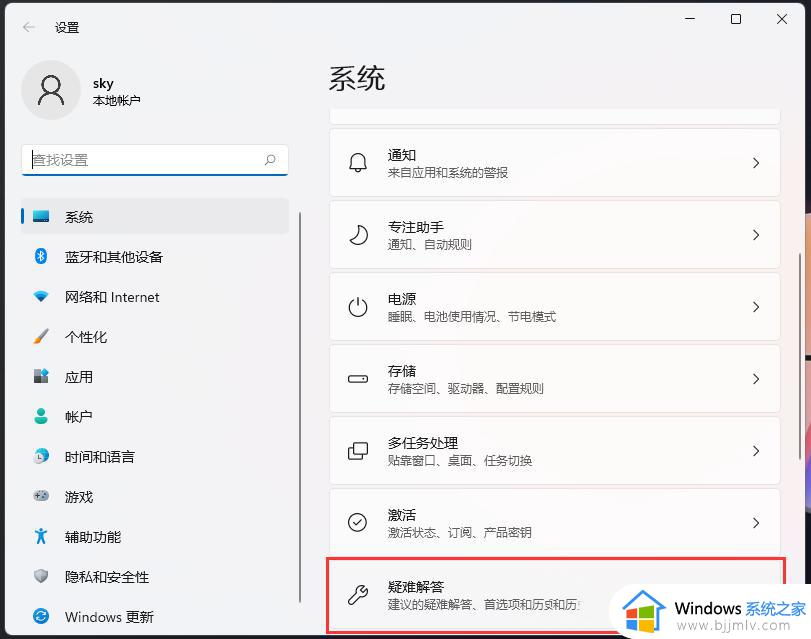This screenshot has width=811, height=639.
Task: Click the 时间和语言 globe clock icon
Action: 41,456
